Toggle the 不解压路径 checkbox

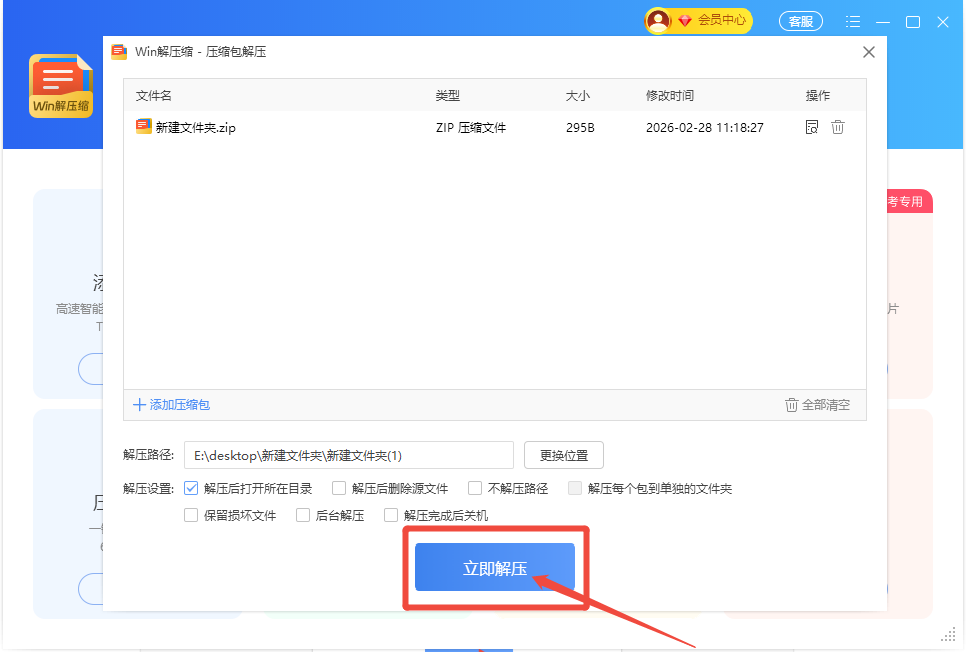475,489
